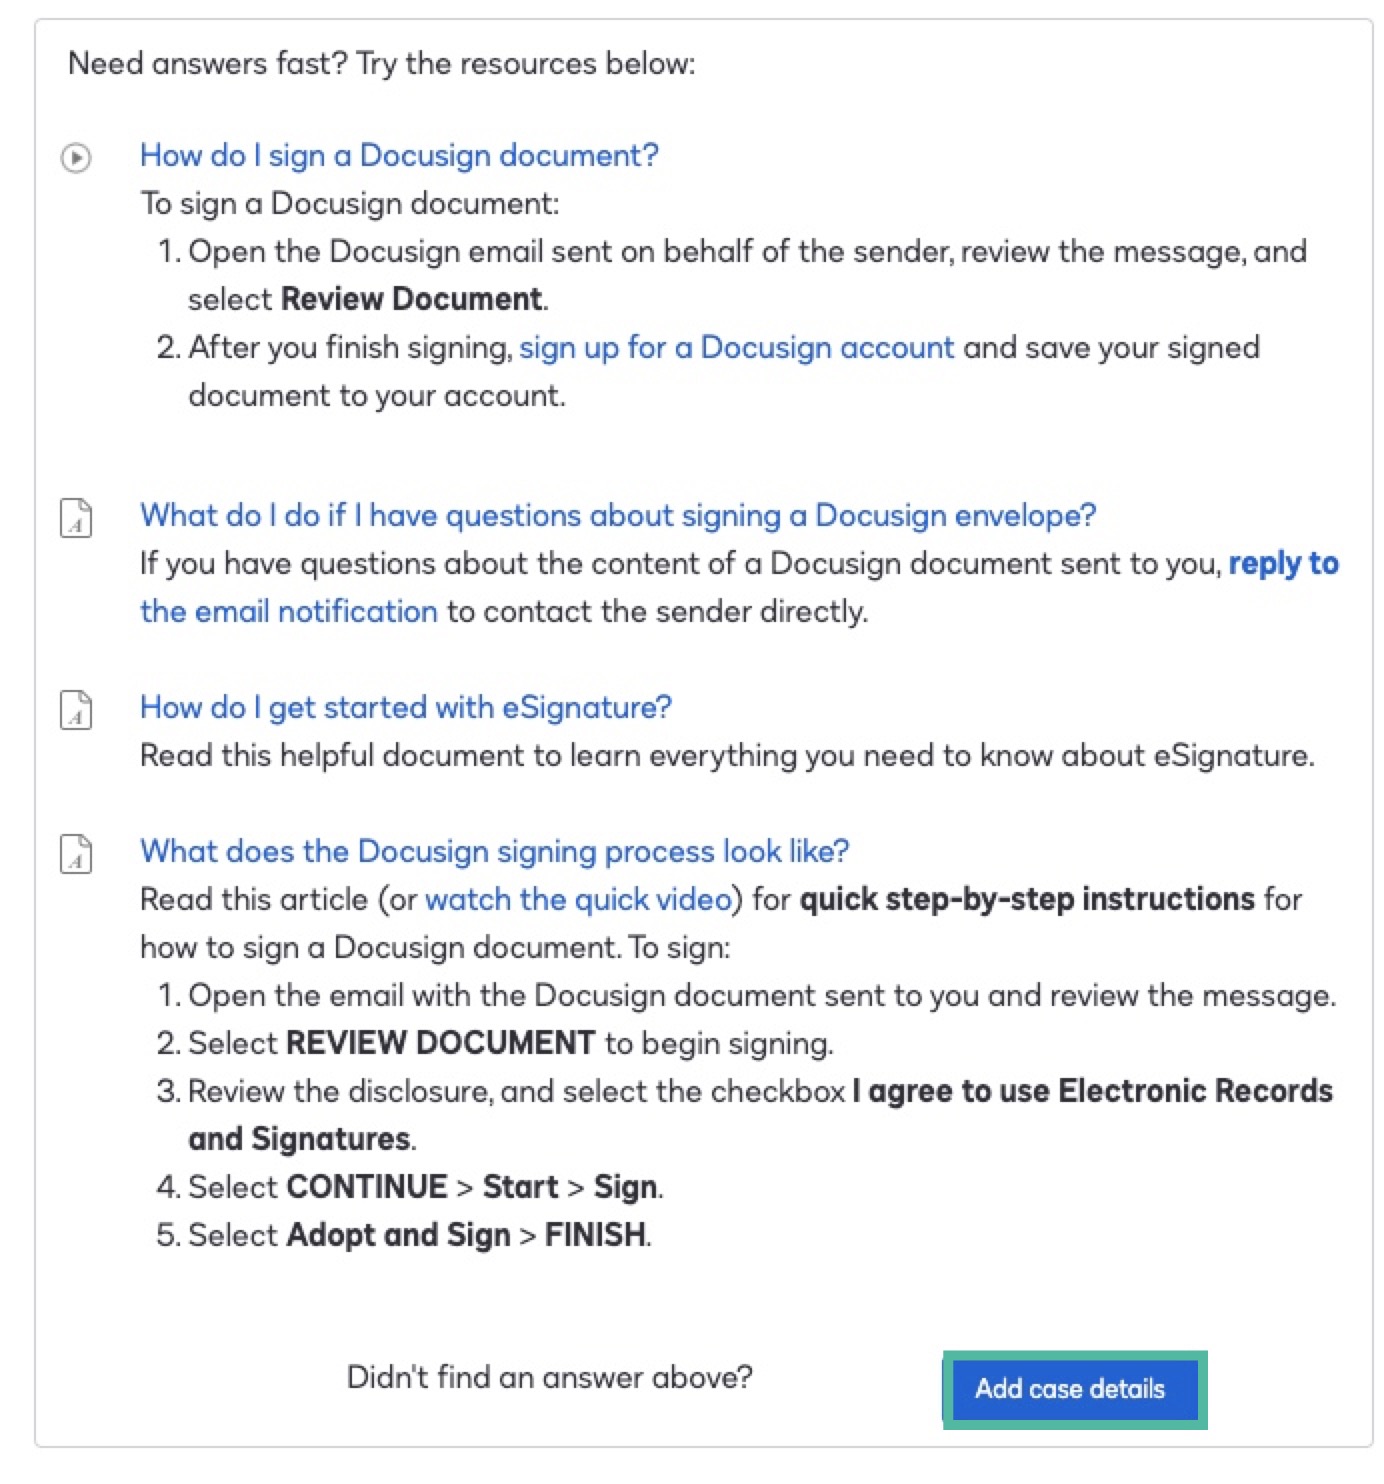Screen dimensions: 1384x1484
Task: Click the document icon next to eSignature getting started
Action: click(x=76, y=709)
